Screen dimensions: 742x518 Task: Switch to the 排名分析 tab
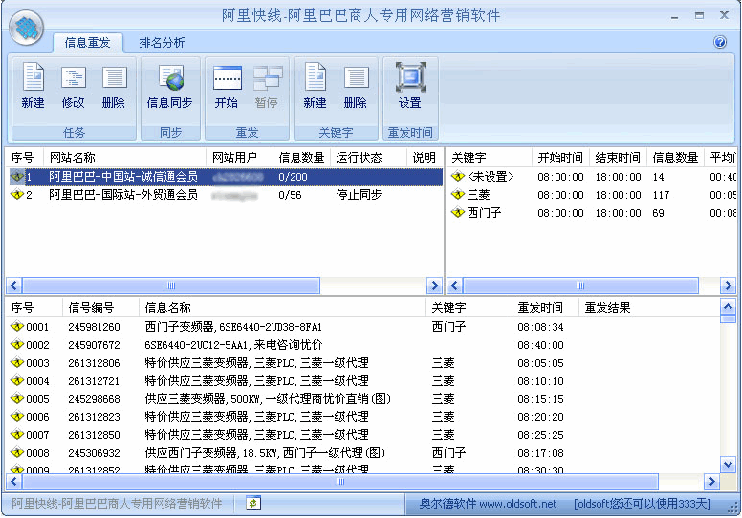[162, 43]
